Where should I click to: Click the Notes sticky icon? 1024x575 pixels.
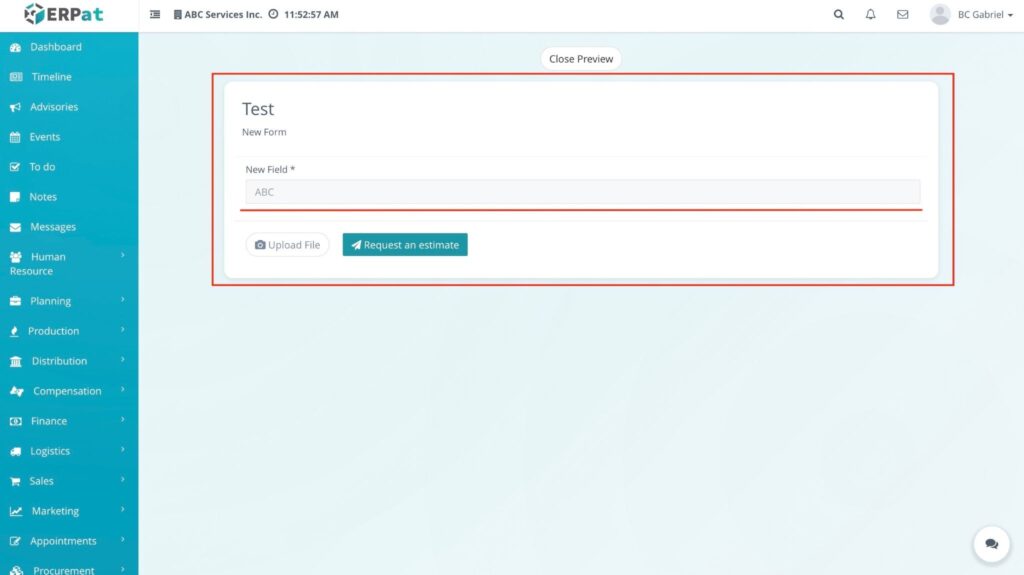(15, 197)
